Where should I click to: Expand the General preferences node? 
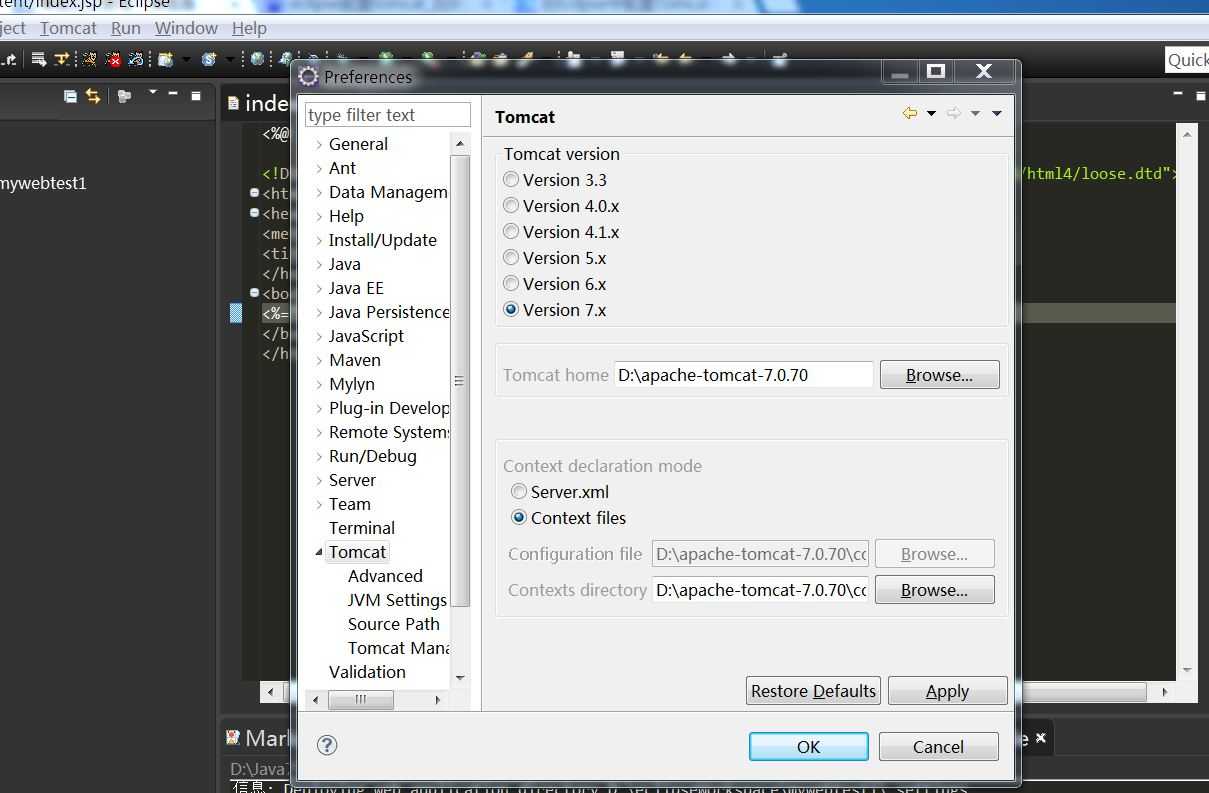pyautogui.click(x=319, y=145)
